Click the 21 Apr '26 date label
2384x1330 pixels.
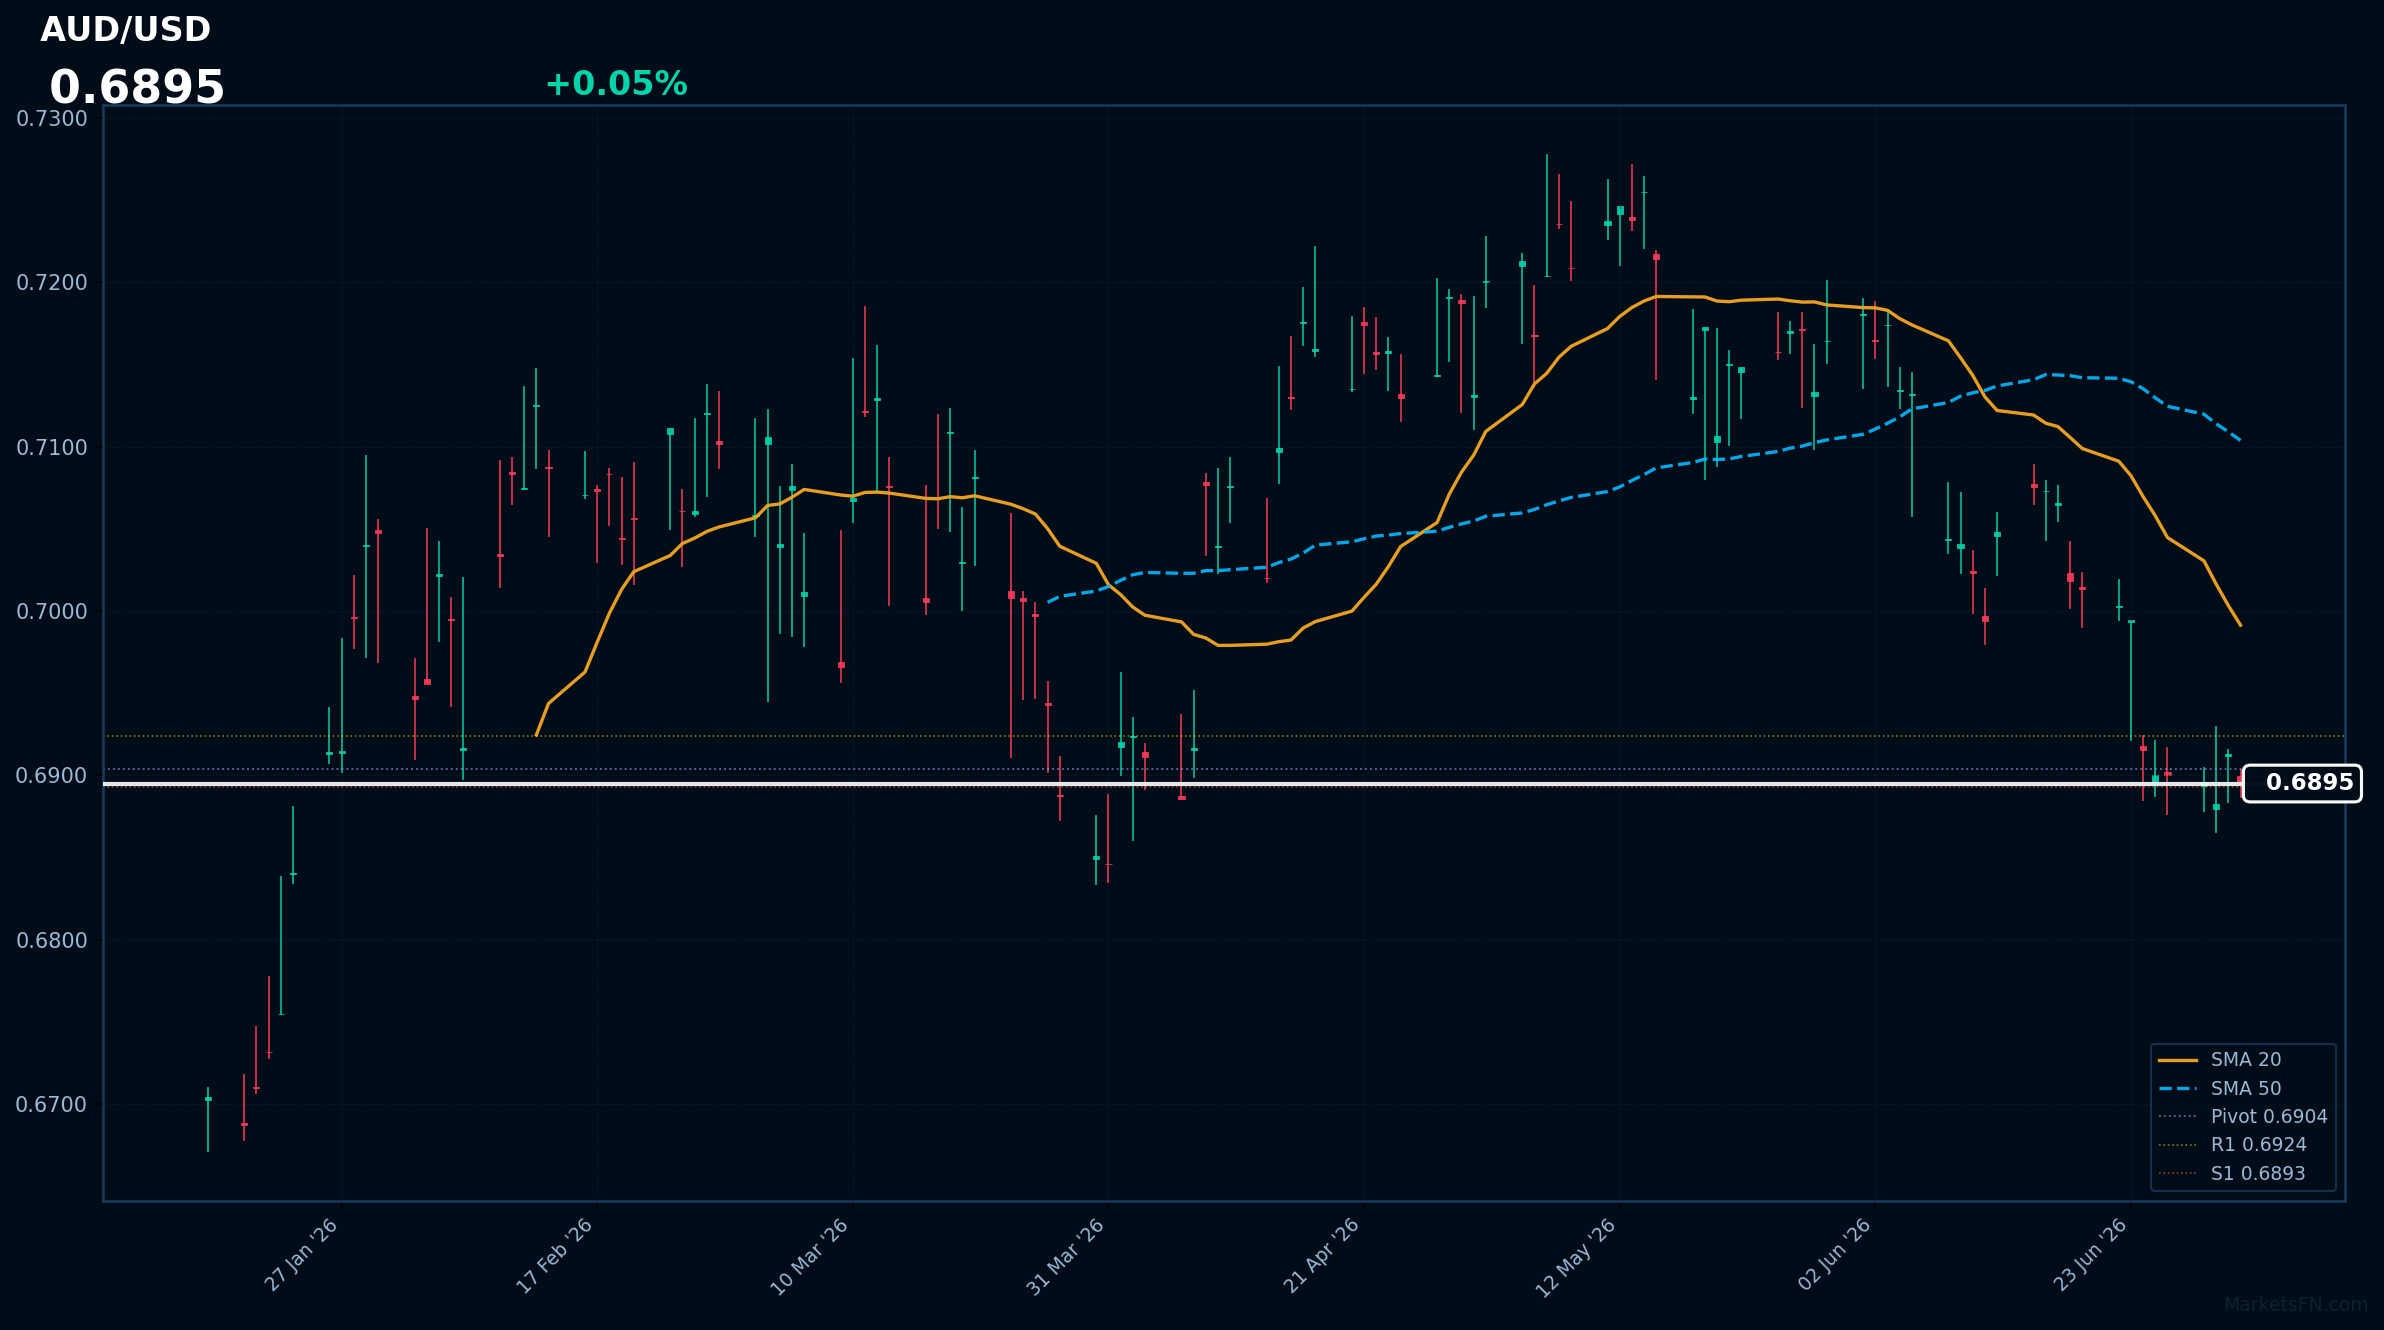[1322, 1256]
